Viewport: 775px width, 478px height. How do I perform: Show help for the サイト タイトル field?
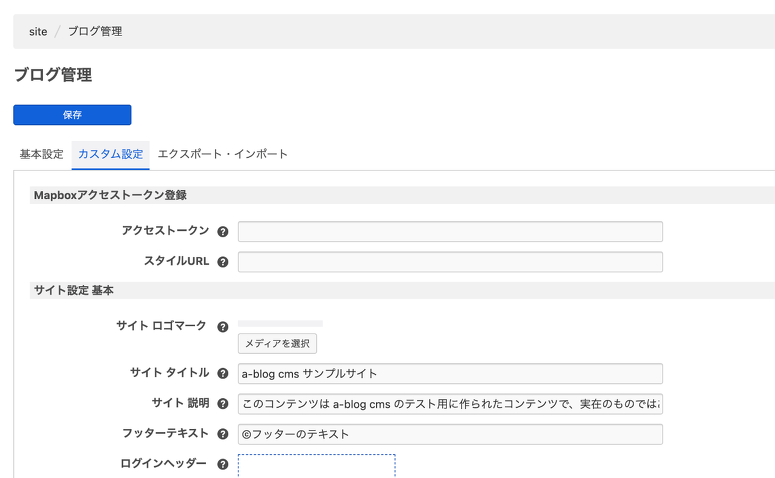point(223,374)
